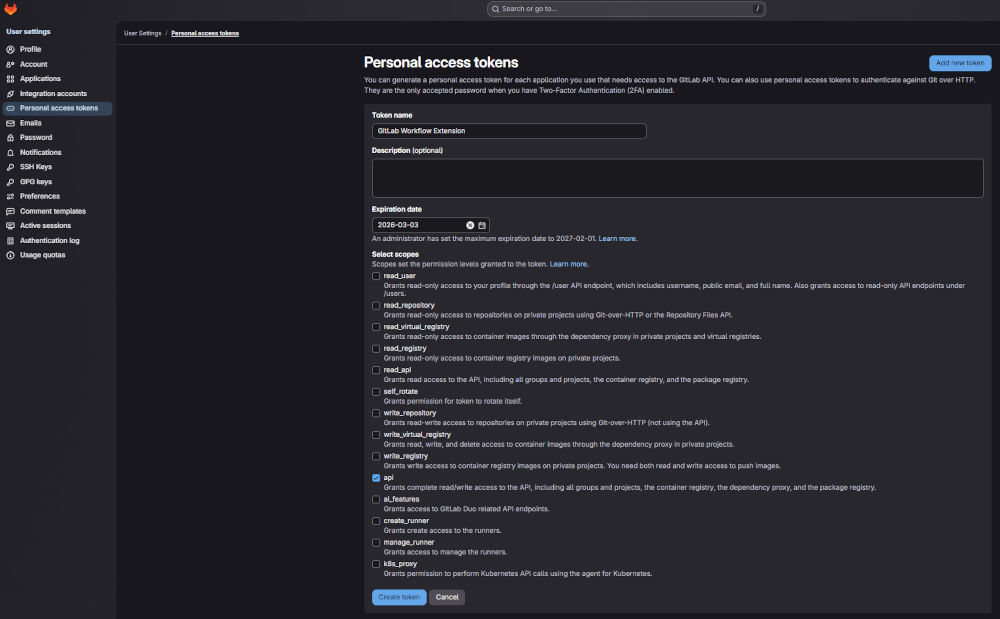Go to User Settings breadcrumb

[142, 33]
